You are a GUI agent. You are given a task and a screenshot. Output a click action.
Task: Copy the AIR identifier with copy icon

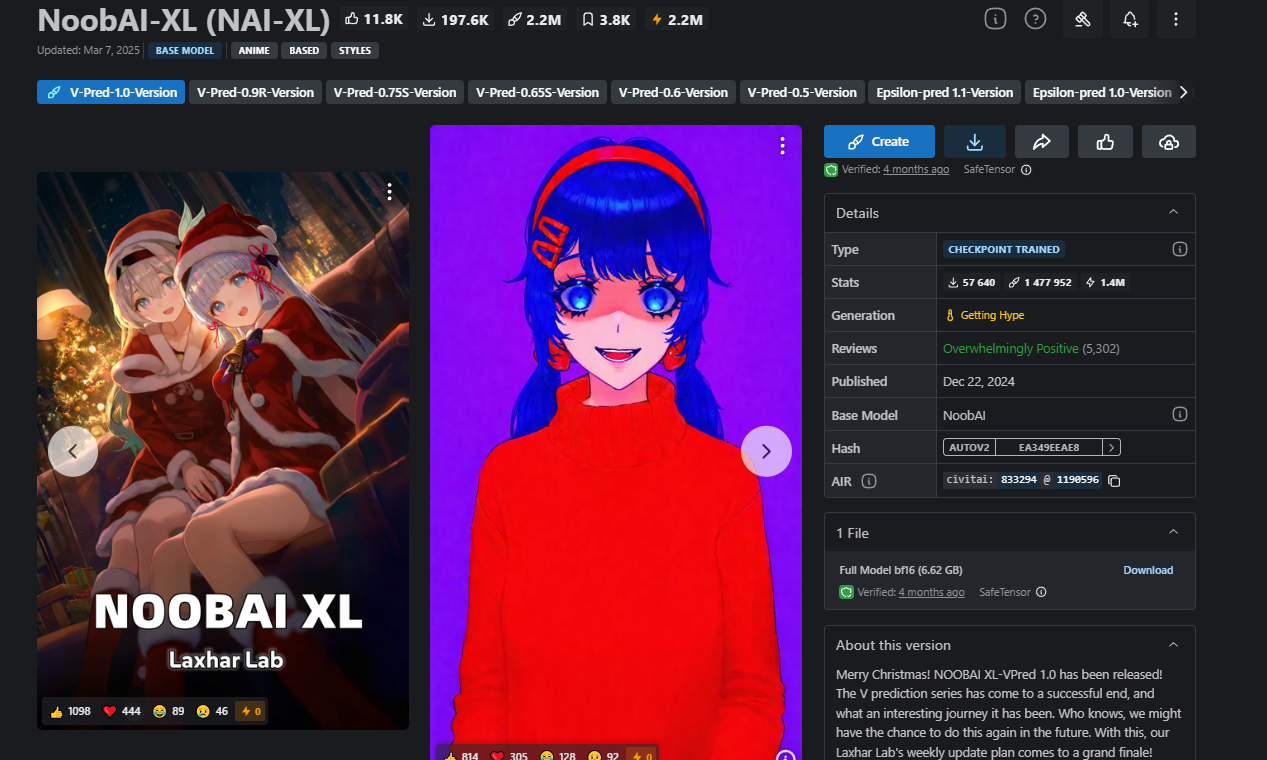pyautogui.click(x=1114, y=481)
